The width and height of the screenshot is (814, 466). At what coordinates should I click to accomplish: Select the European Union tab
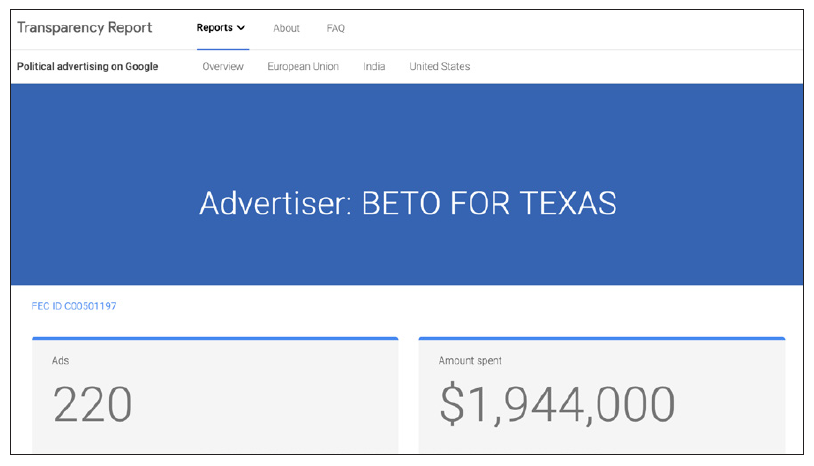coord(303,67)
